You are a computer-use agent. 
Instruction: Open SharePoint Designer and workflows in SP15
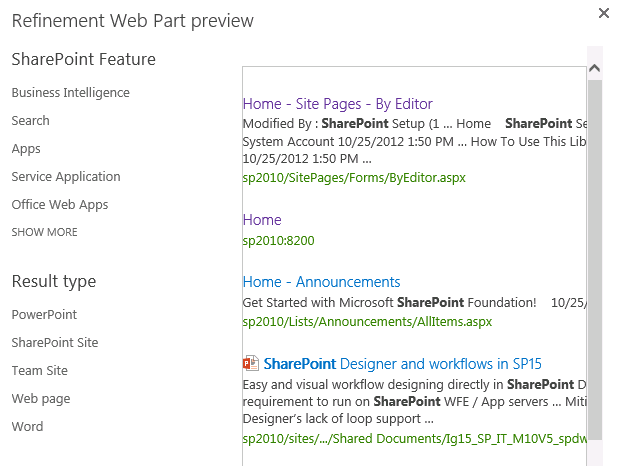pyautogui.click(x=402, y=364)
